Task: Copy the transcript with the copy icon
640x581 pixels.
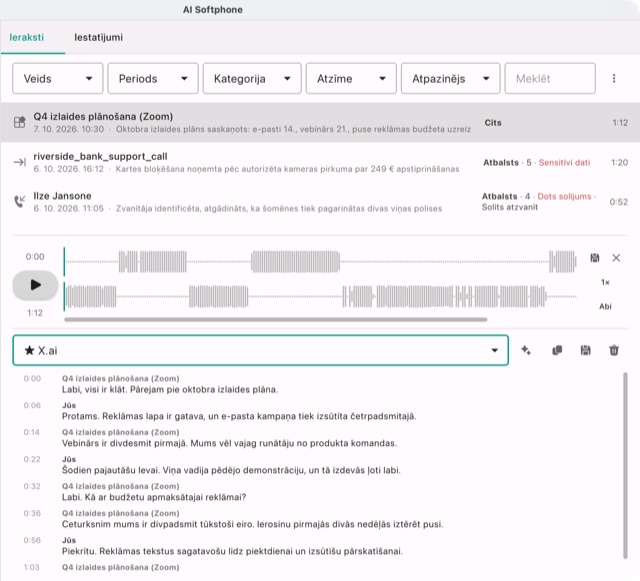Action: 557,350
